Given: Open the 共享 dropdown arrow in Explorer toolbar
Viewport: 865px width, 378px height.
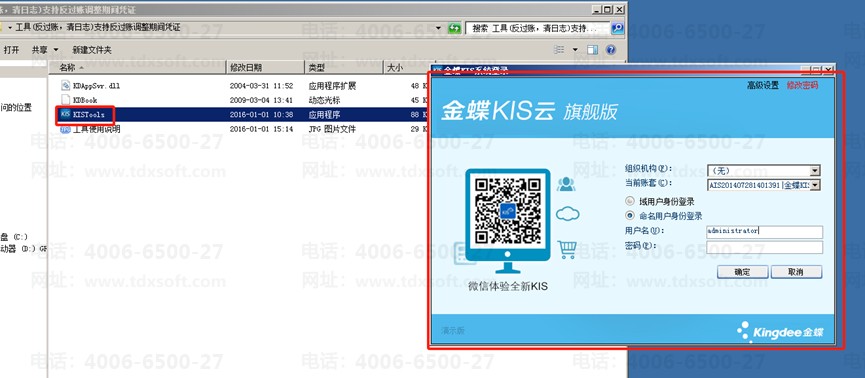Looking at the screenshot, I should pos(55,50).
